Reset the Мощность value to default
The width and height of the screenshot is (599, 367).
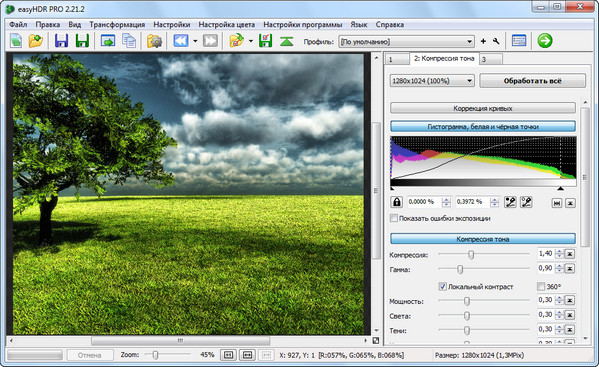(570, 301)
